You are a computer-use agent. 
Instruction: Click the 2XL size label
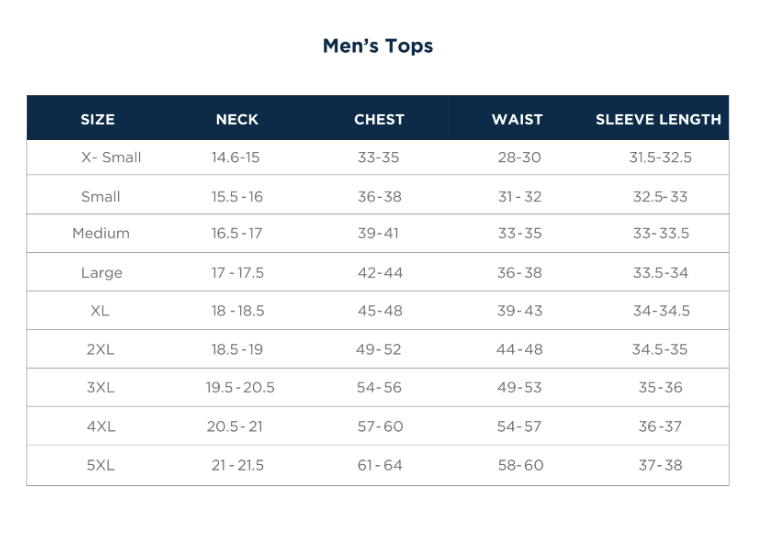(100, 350)
